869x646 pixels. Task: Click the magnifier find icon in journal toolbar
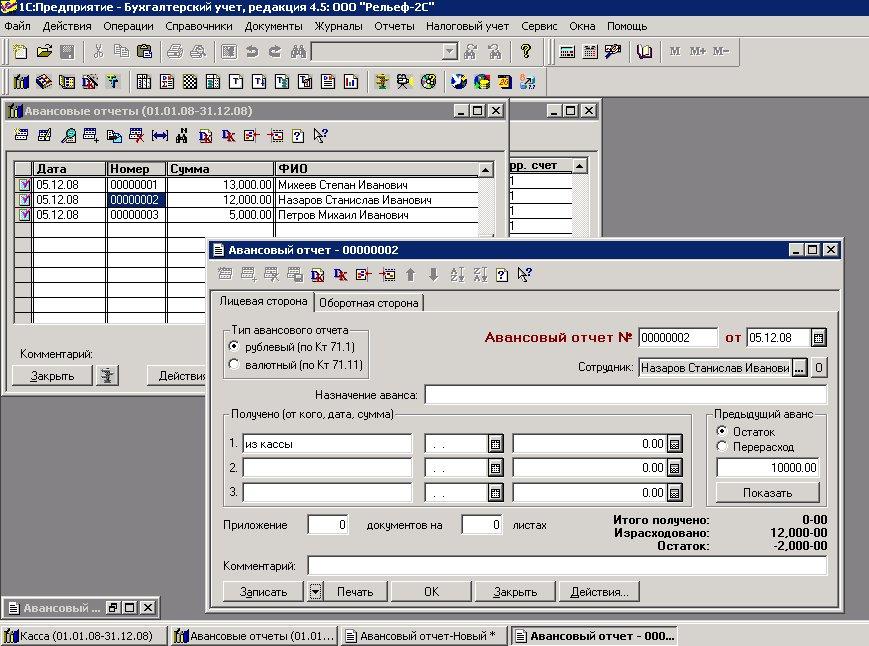tap(68, 136)
